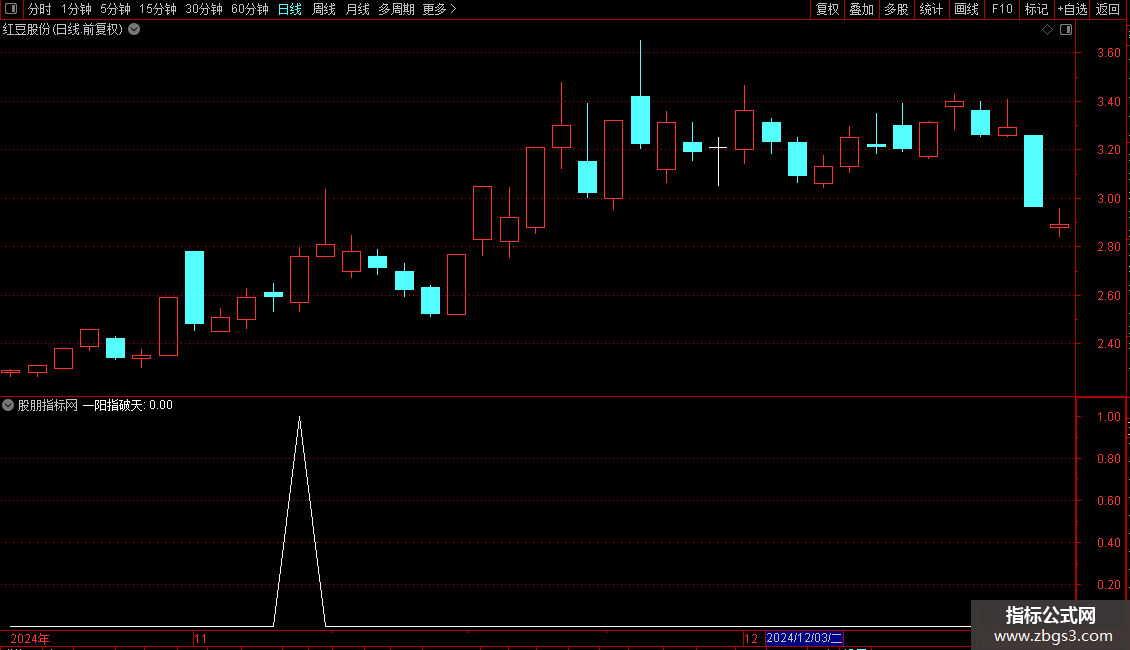The width and height of the screenshot is (1130, 650).
Task: Select the white crosshair doji candle
Action: coord(718,147)
